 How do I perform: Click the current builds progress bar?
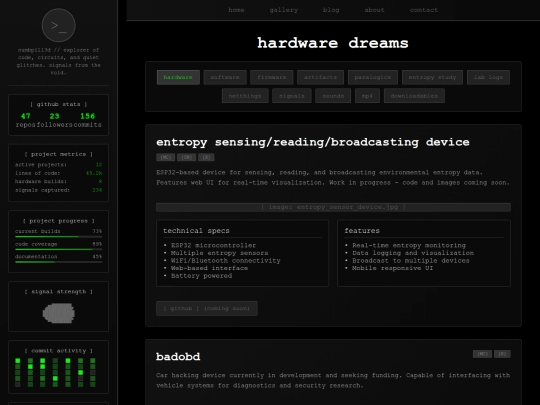(59, 237)
